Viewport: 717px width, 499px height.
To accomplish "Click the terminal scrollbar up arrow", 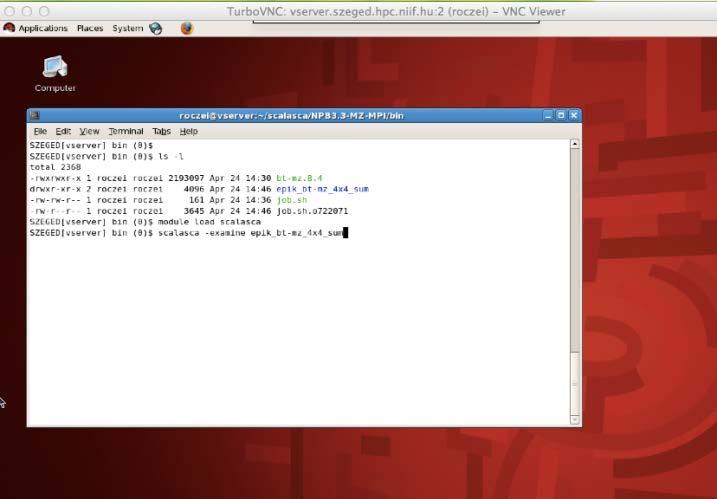I will pos(575,144).
